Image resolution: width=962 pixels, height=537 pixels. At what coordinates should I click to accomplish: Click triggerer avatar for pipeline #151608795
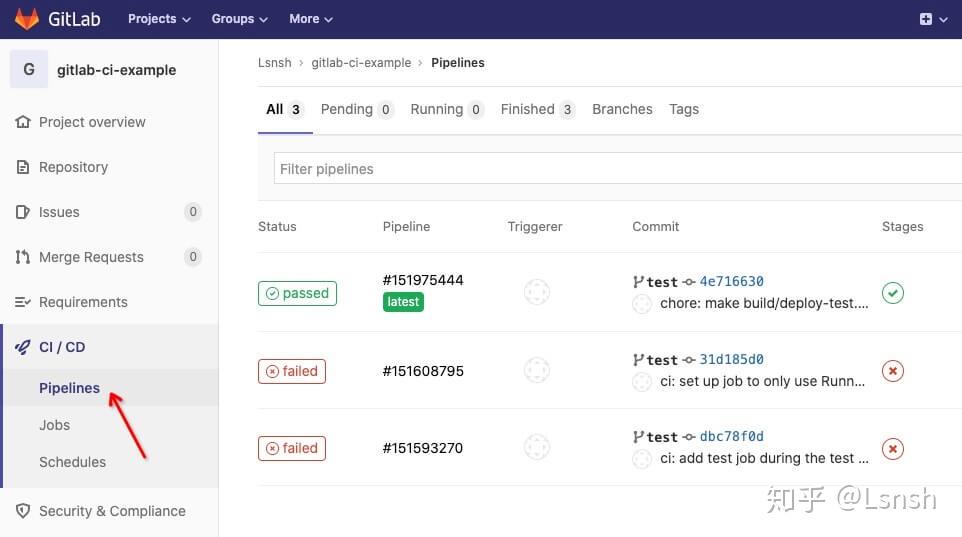click(x=537, y=370)
